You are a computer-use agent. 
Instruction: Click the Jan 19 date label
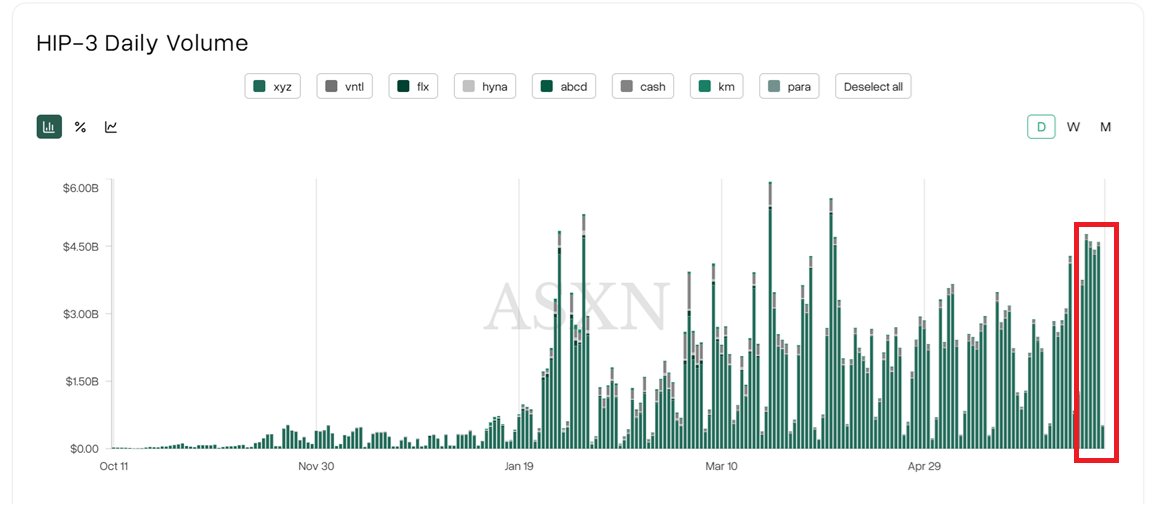518,466
